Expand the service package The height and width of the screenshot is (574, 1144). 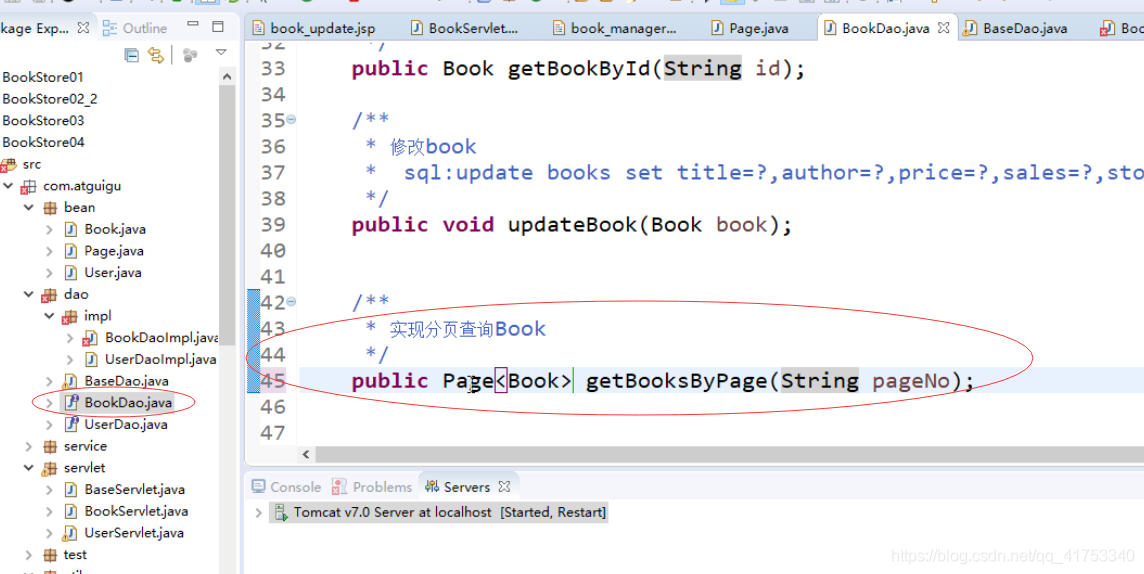click(x=29, y=446)
